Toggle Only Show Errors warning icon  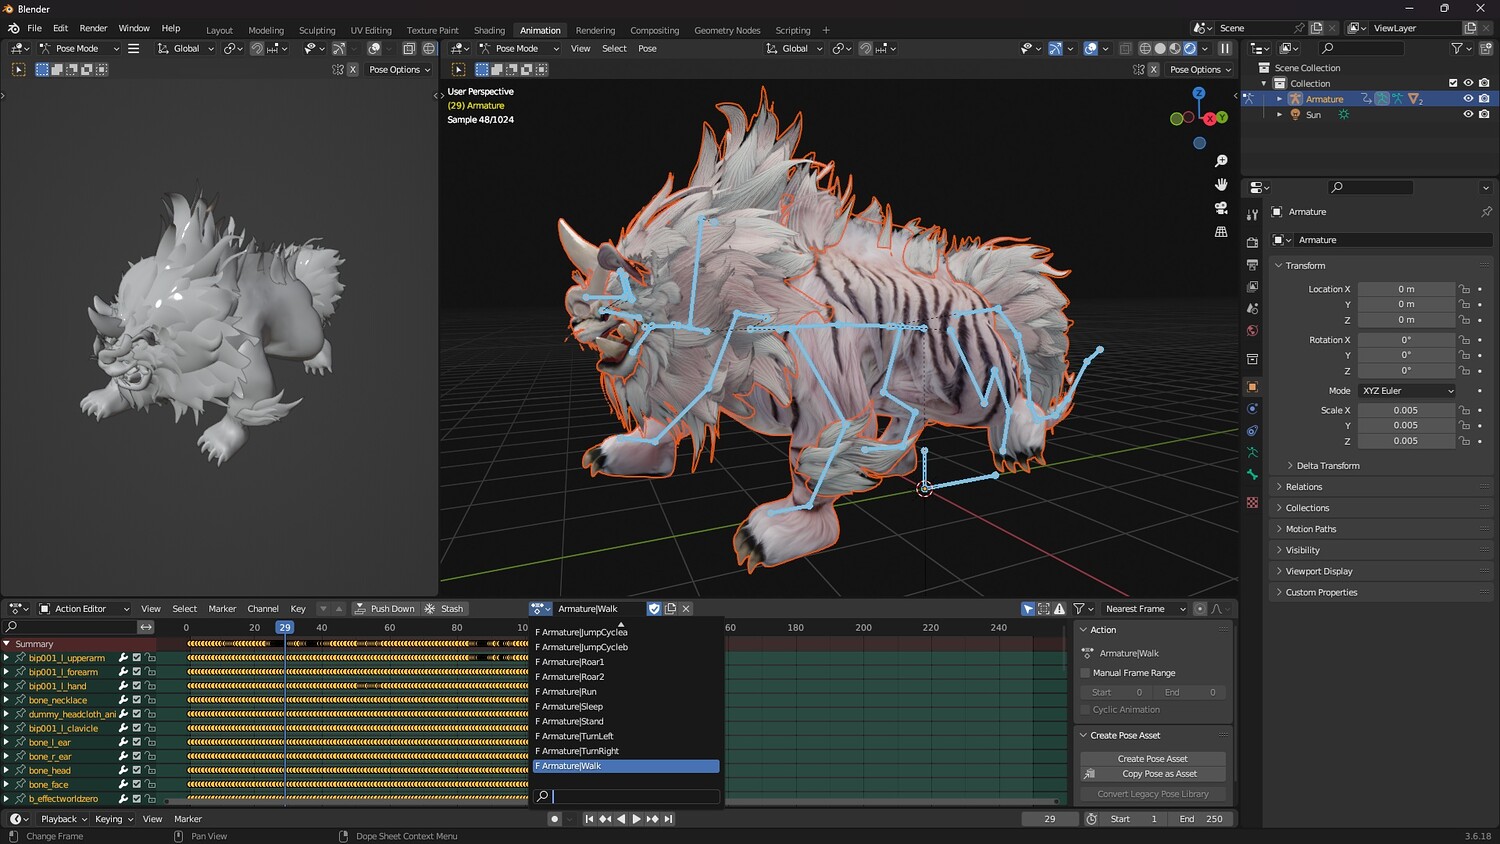[1060, 608]
